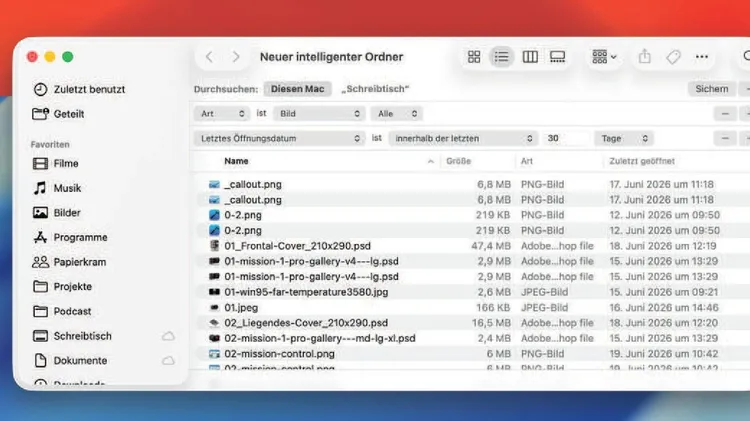Select Diesen Mac search scope
Screen dimensions: 750x421
tap(298, 89)
